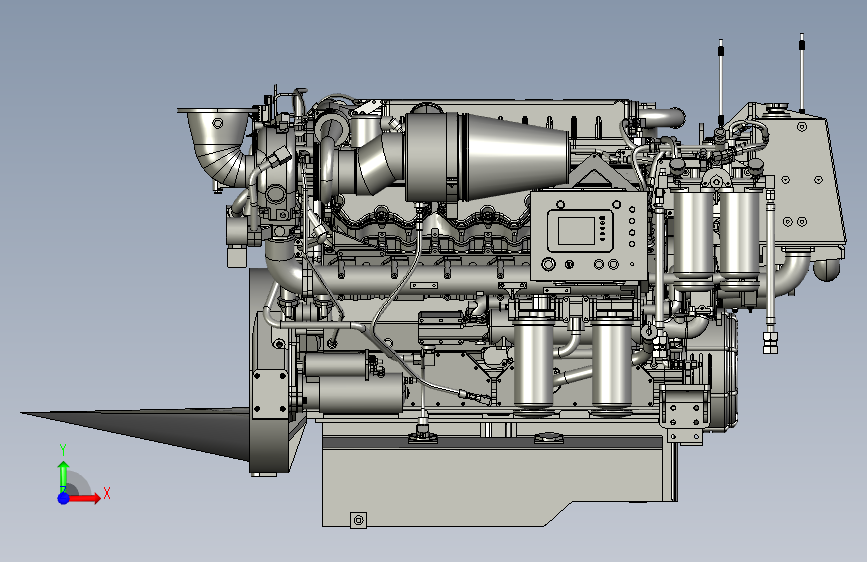The height and width of the screenshot is (562, 867).
Task: Click the 'Y' axis label text
Action: point(63,450)
